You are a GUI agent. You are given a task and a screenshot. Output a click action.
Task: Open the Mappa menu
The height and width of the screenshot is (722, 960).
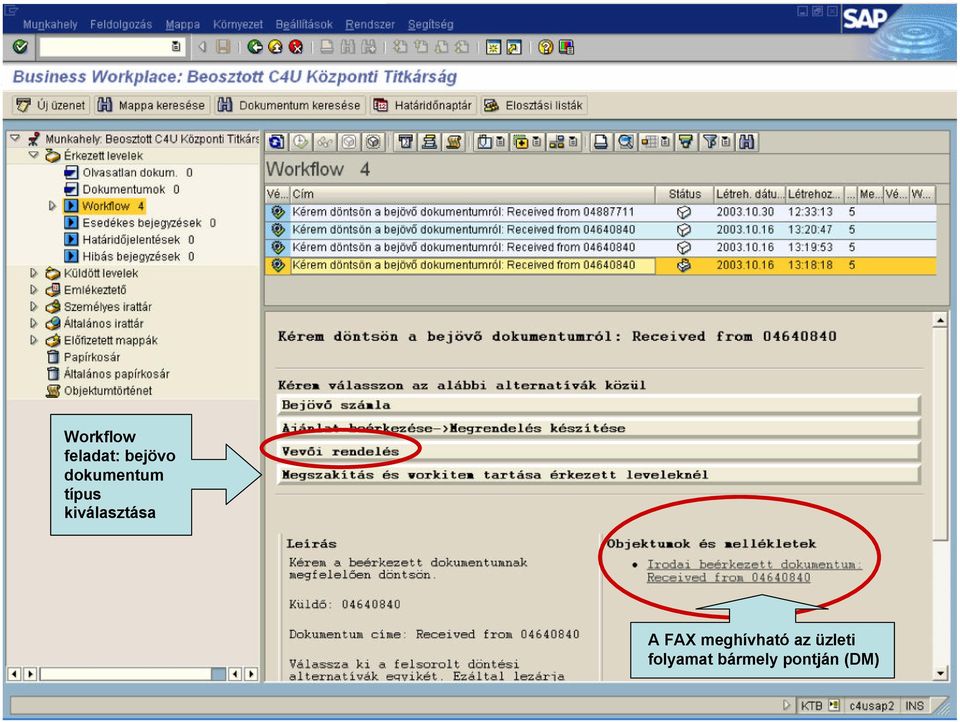[x=182, y=24]
